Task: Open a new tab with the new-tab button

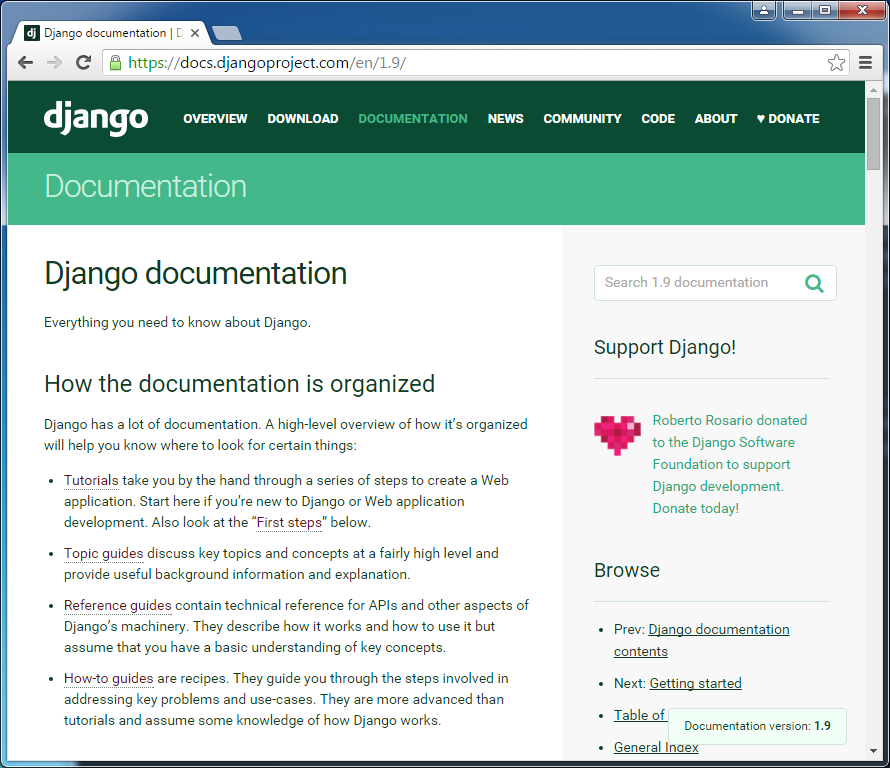Action: point(227,33)
